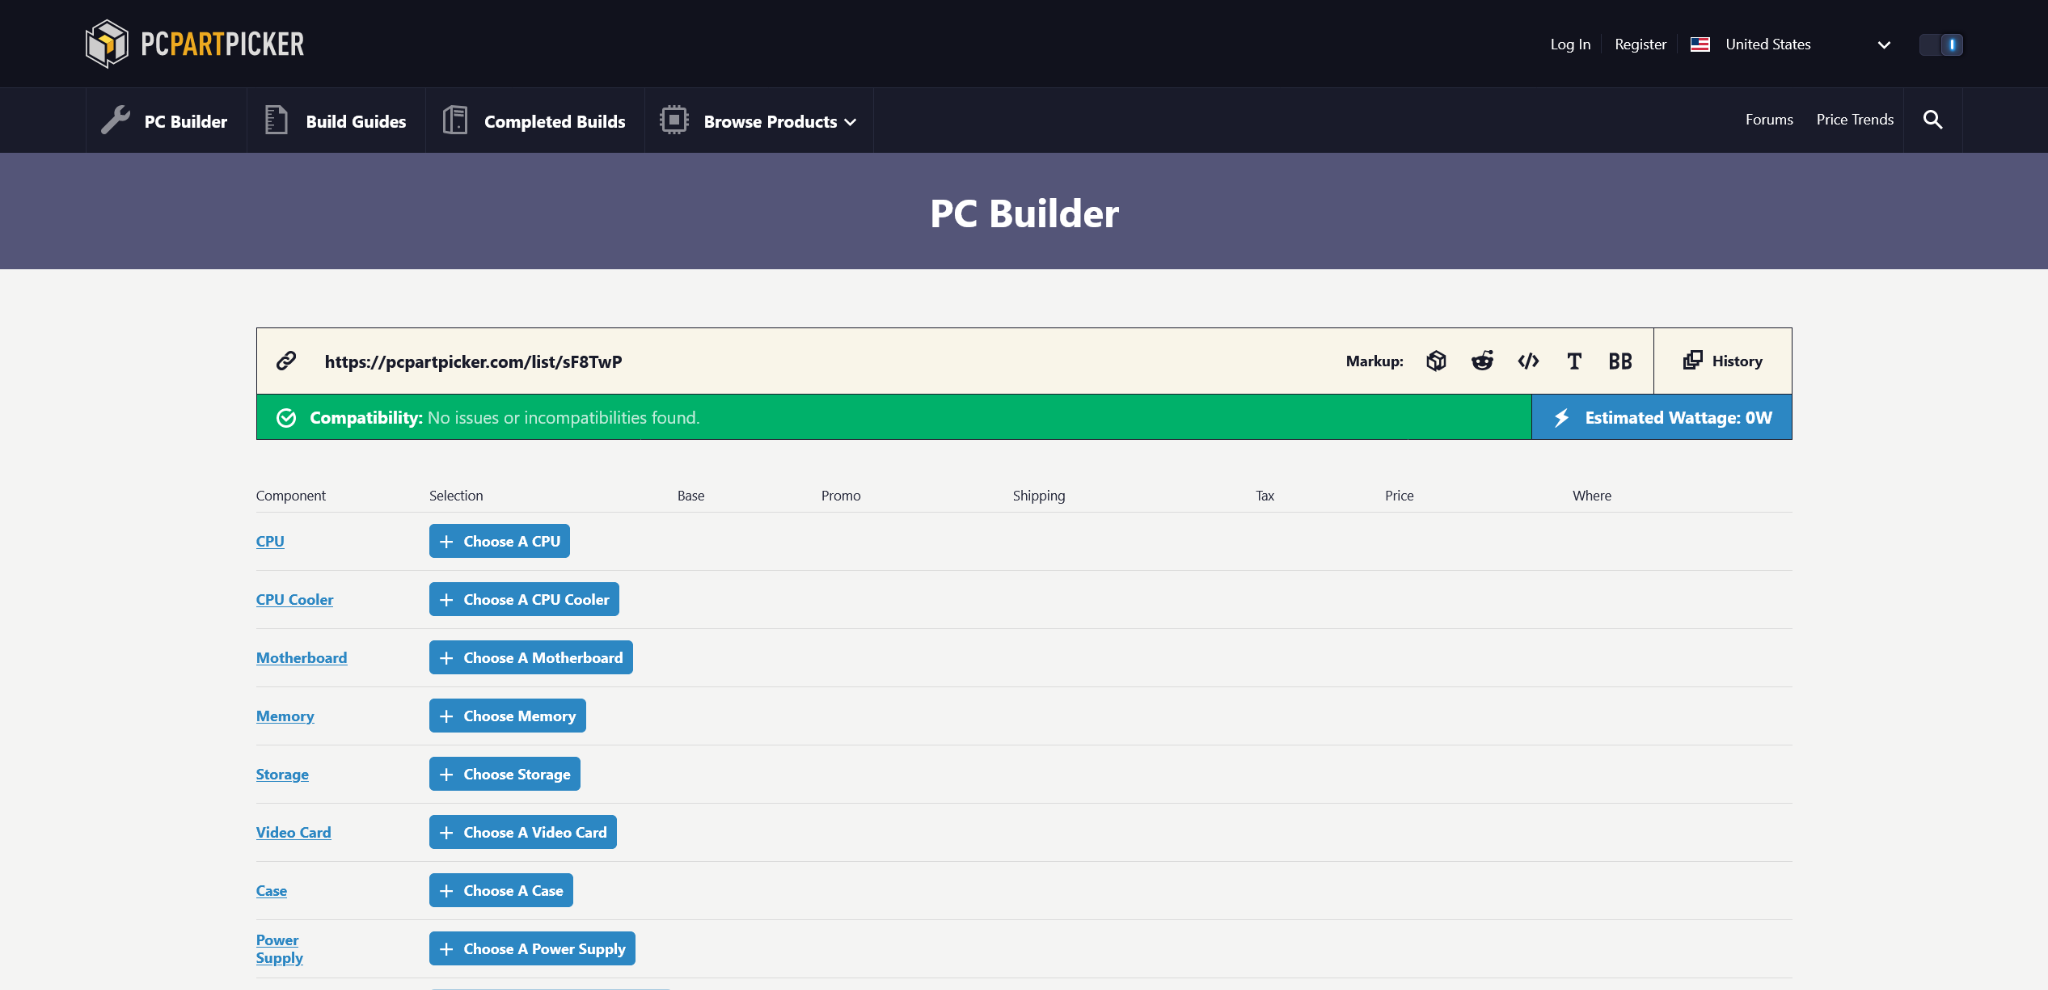
Task: Click the US flag icon
Action: coord(1700,44)
